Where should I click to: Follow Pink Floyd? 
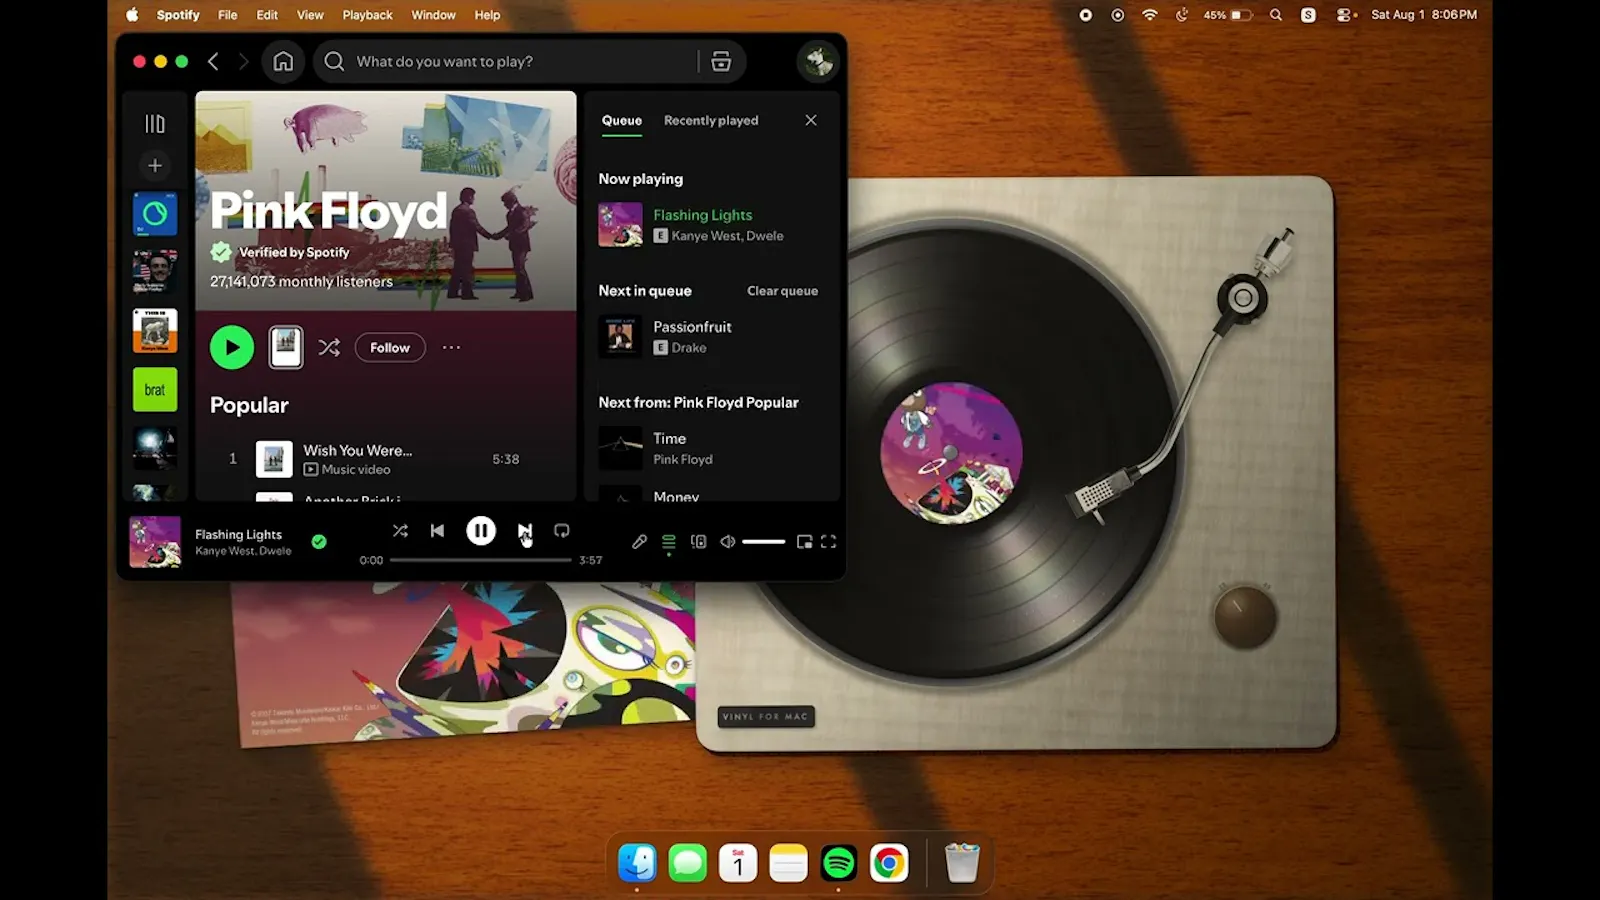[x=390, y=347]
